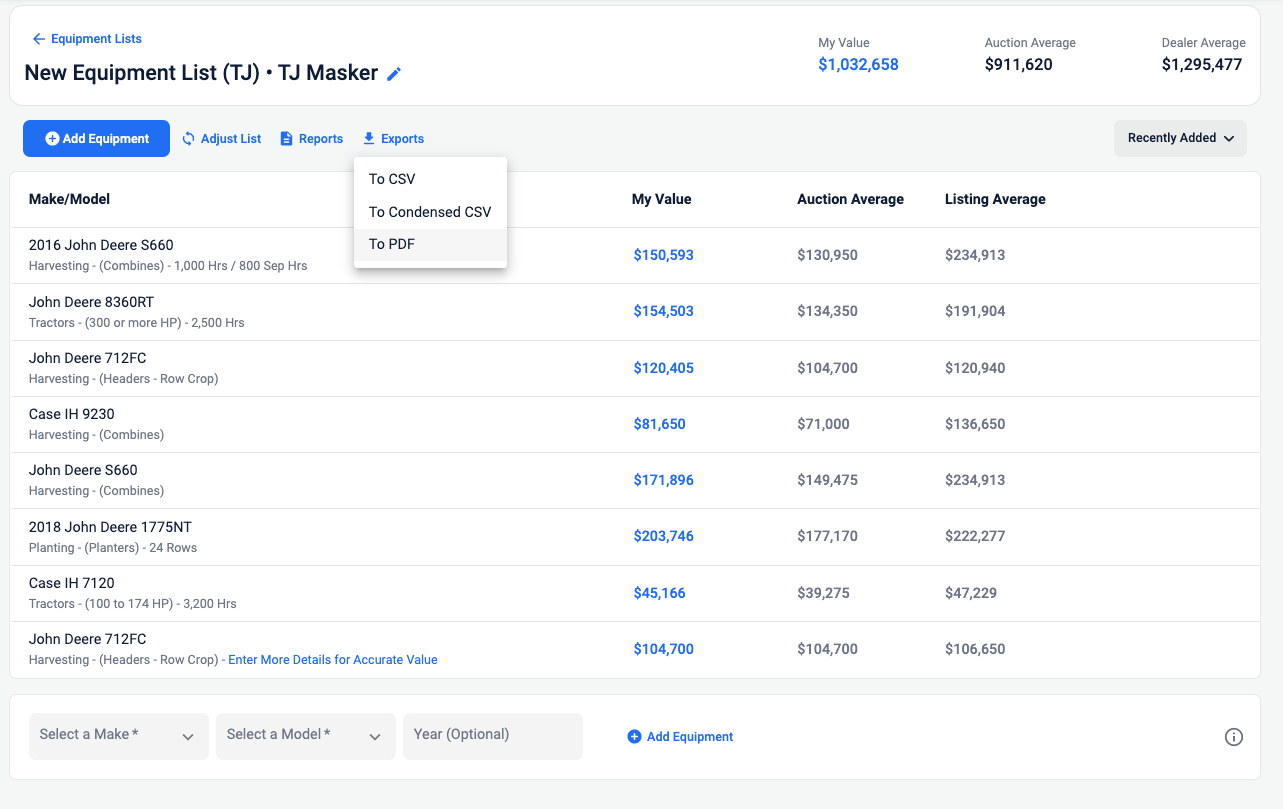The width and height of the screenshot is (1283, 809).
Task: Click My Value $203,746
Action: (x=663, y=536)
